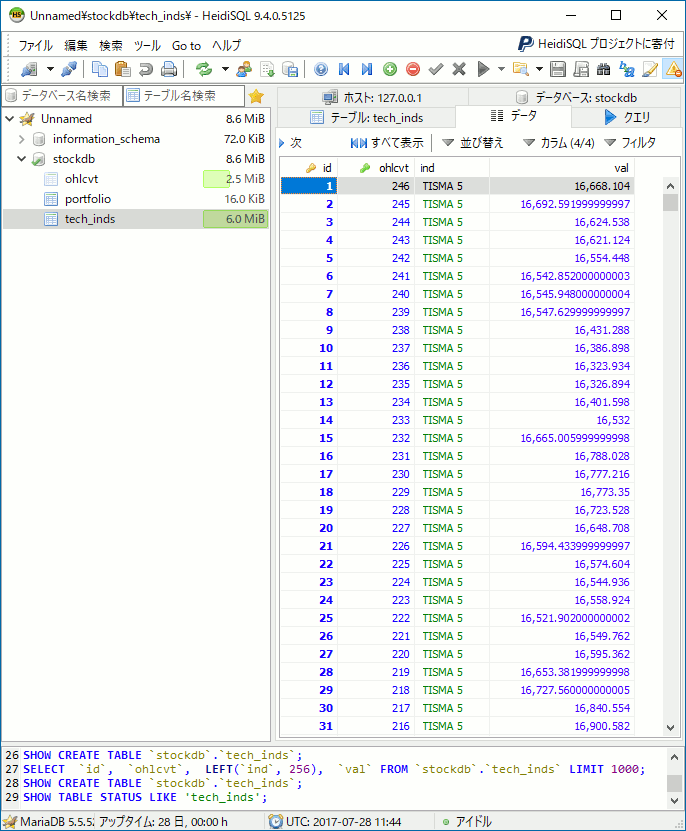Viewport: 686px width, 831px height.
Task: Click the Load SQL file icon
Action: click(268, 69)
